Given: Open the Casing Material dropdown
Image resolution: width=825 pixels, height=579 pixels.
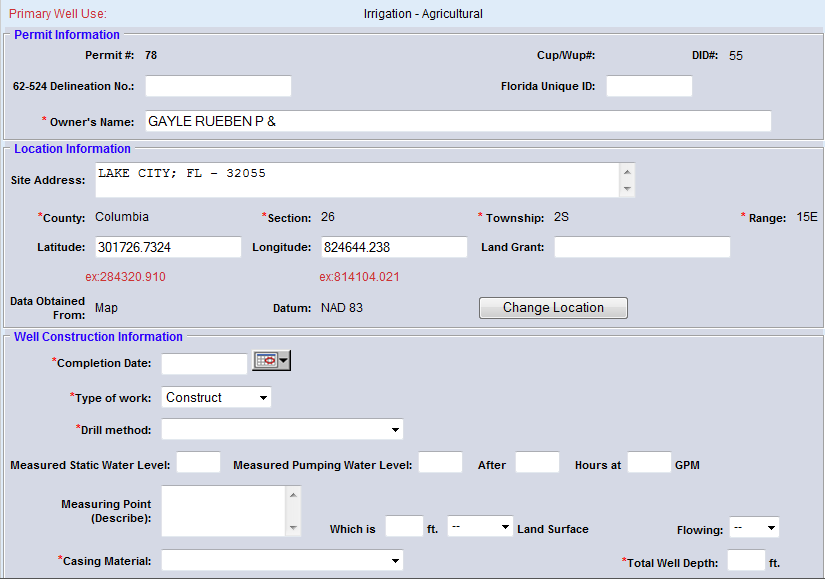Looking at the screenshot, I should pos(282,560).
